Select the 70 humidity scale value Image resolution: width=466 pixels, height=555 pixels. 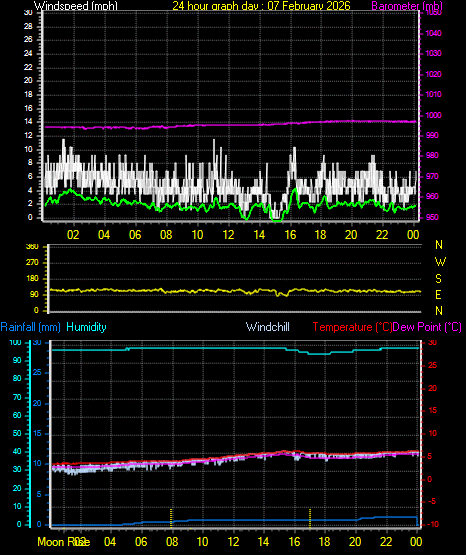pyautogui.click(x=17, y=398)
